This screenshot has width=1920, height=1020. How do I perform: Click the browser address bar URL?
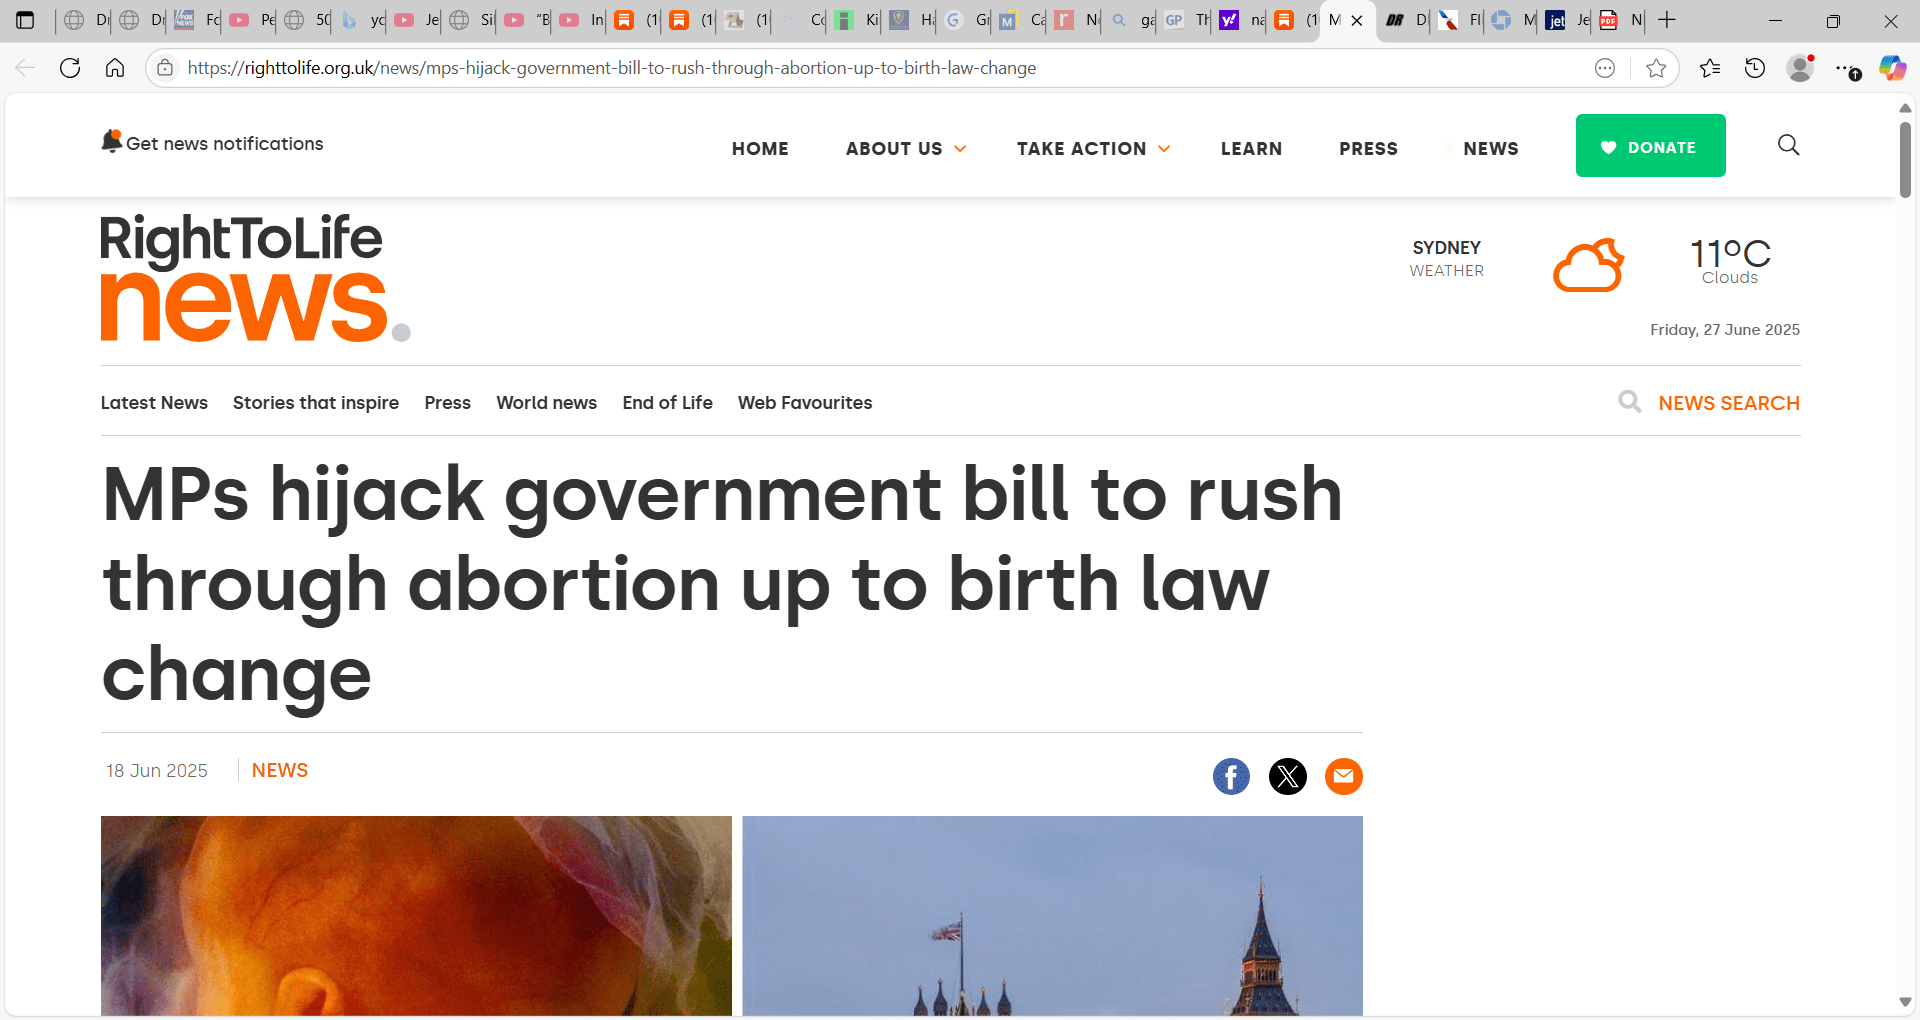click(611, 68)
